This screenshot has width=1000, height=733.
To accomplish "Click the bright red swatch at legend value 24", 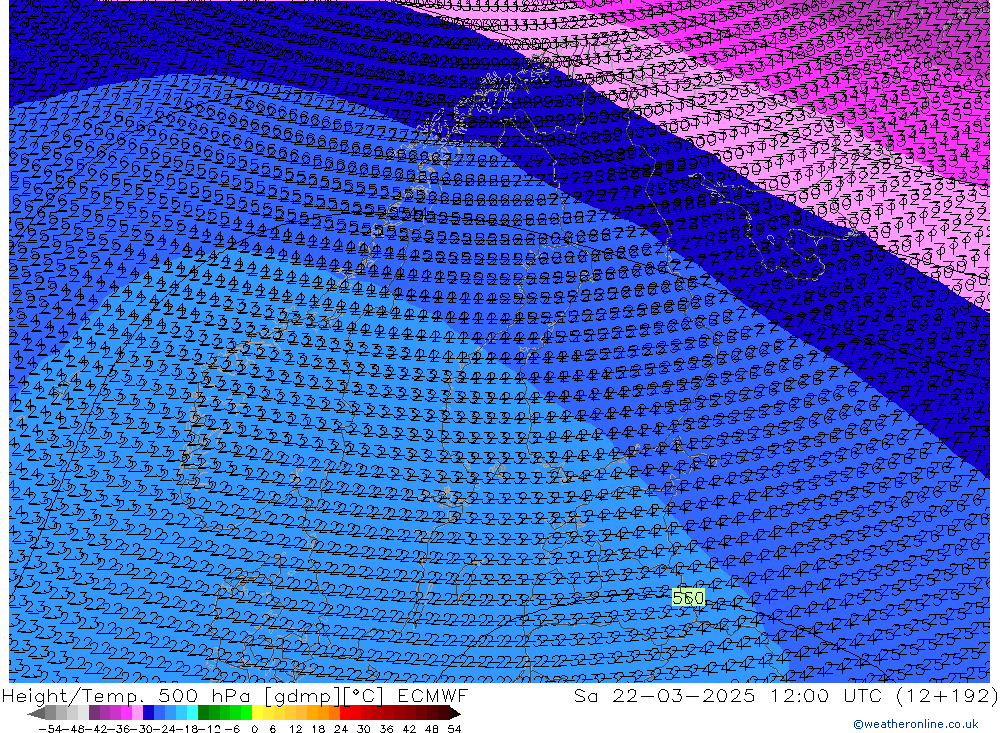I will pyautogui.click(x=345, y=713).
